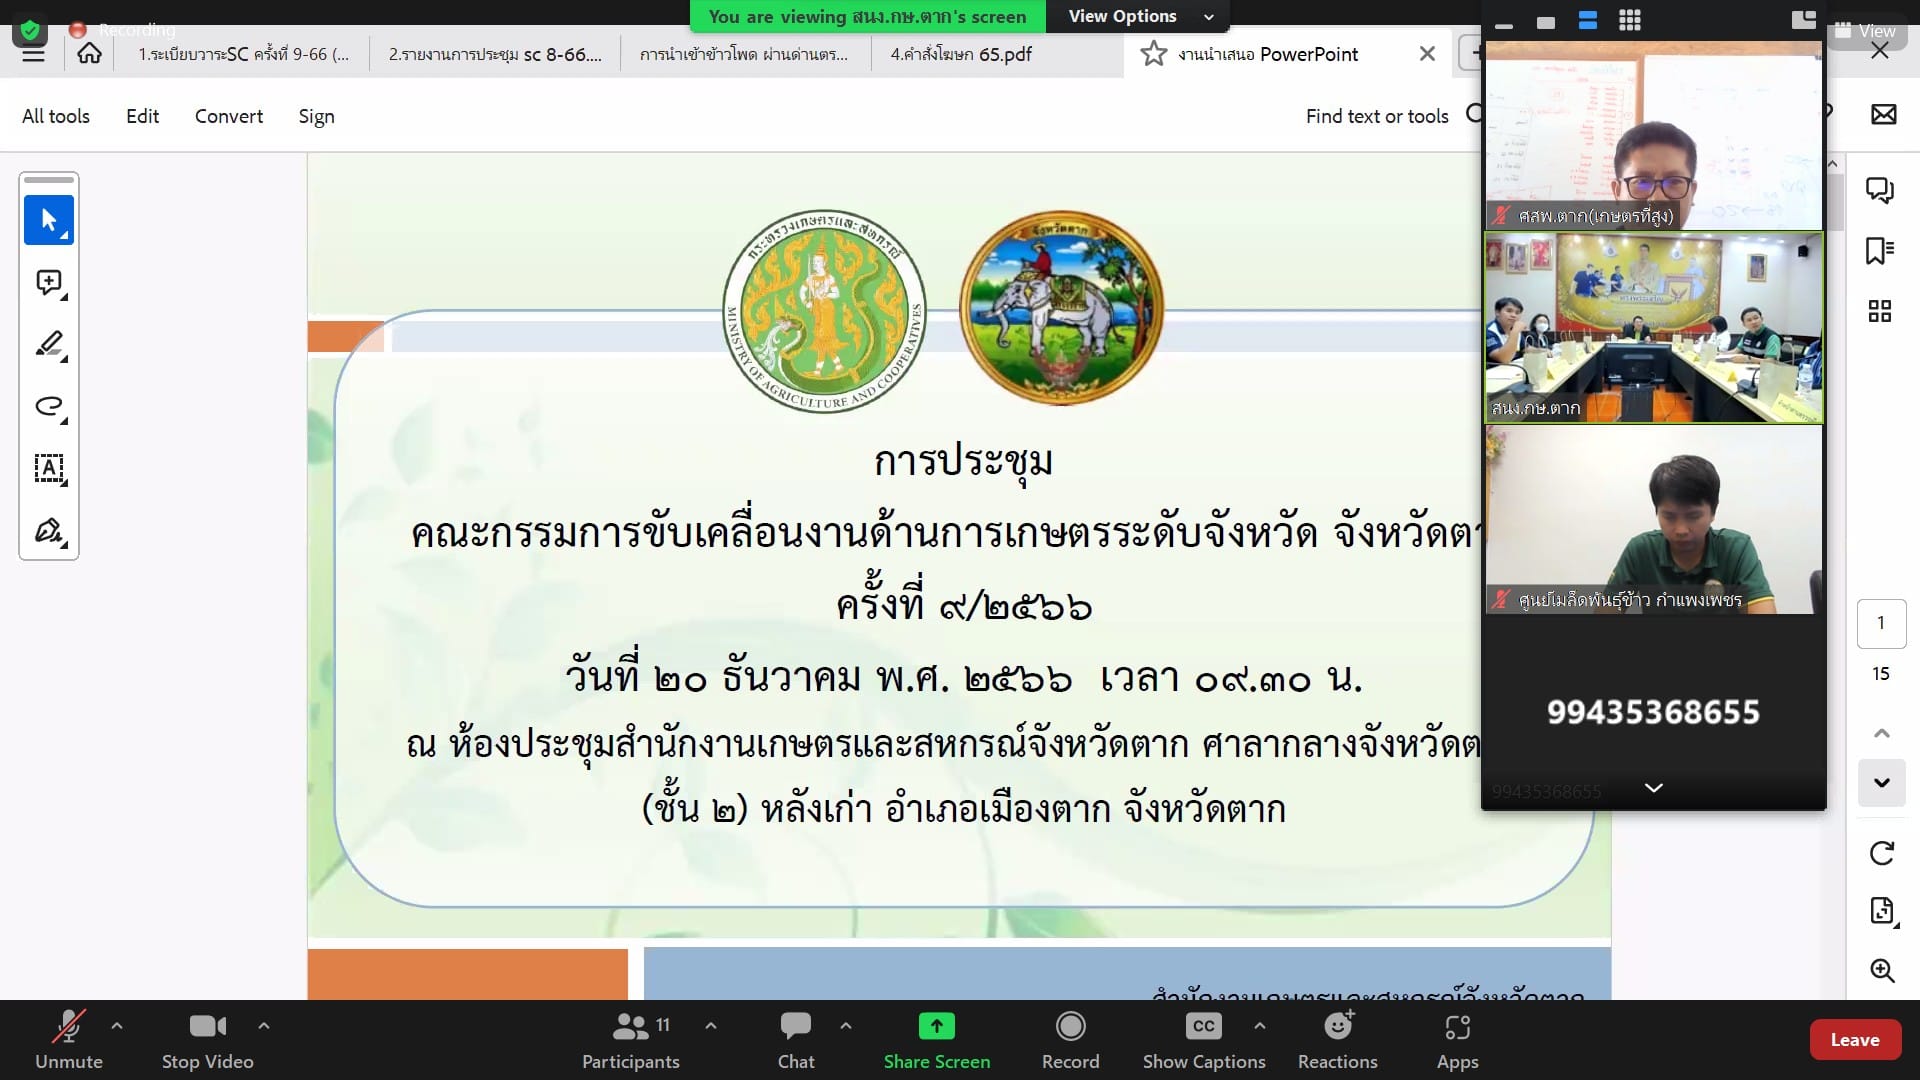Expand the View Options dropdown
This screenshot has width=1920, height=1080.
tap(1138, 16)
